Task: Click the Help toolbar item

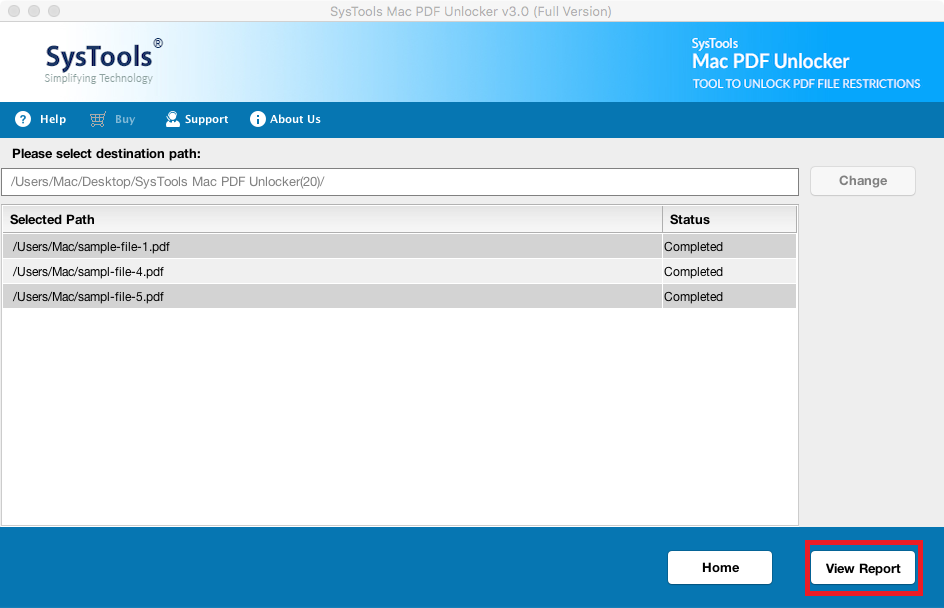Action: coord(51,119)
